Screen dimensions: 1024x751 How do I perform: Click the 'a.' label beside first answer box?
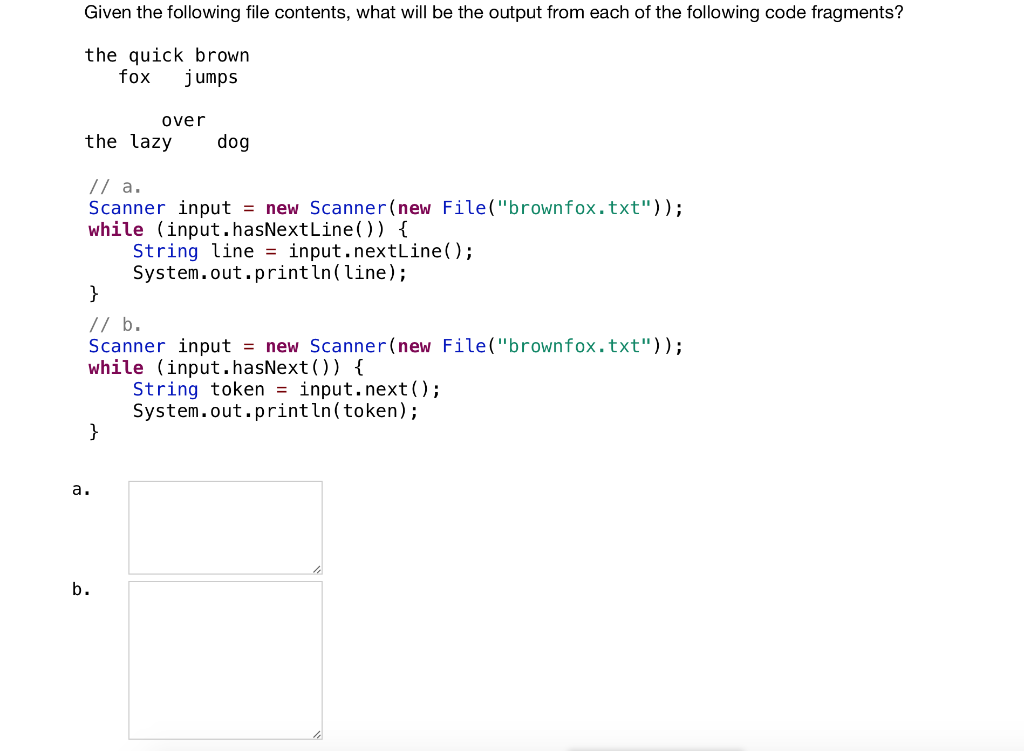[81, 489]
